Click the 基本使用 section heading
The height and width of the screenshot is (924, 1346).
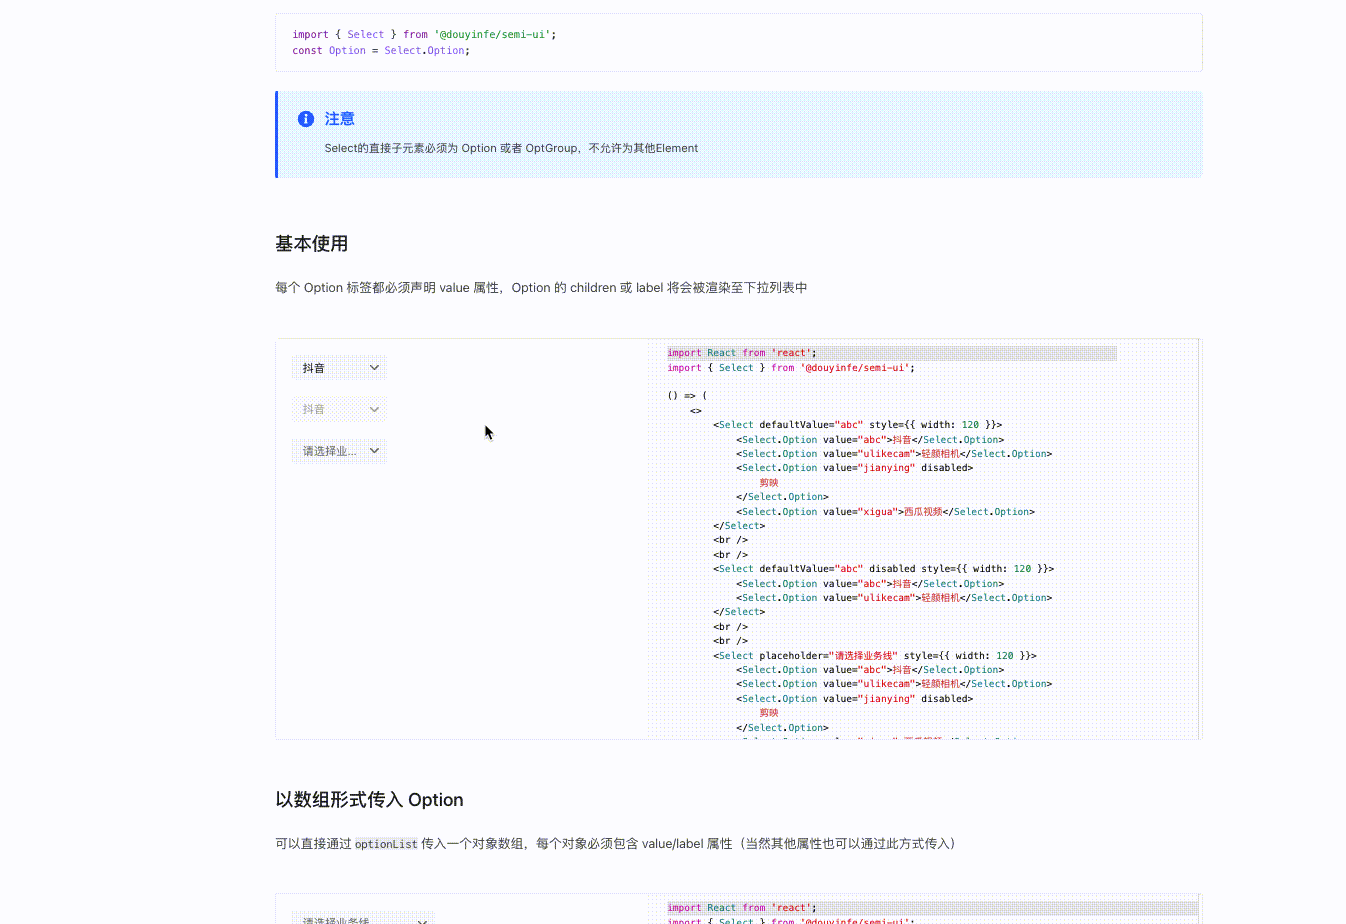[311, 243]
